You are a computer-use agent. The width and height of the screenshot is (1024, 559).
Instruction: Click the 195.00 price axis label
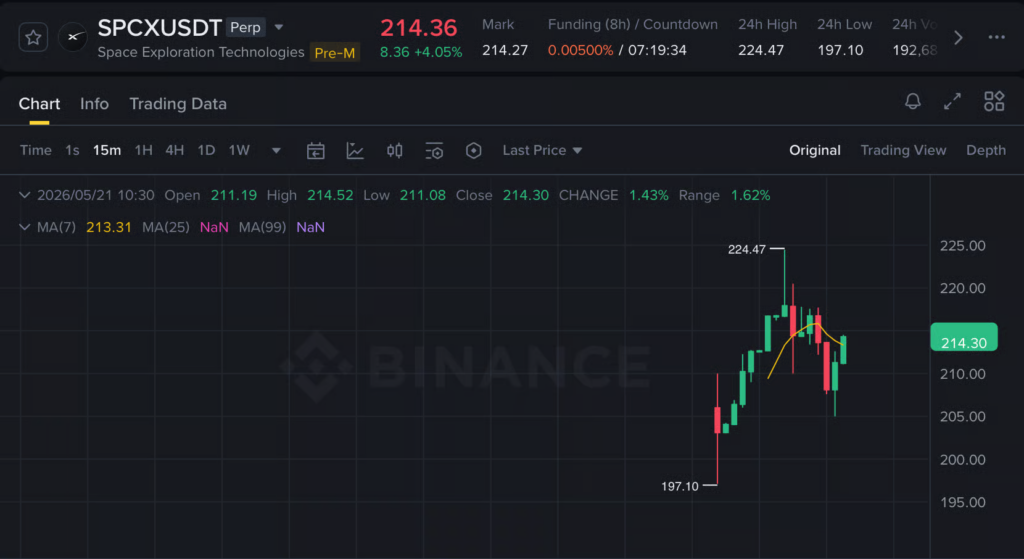(x=963, y=503)
